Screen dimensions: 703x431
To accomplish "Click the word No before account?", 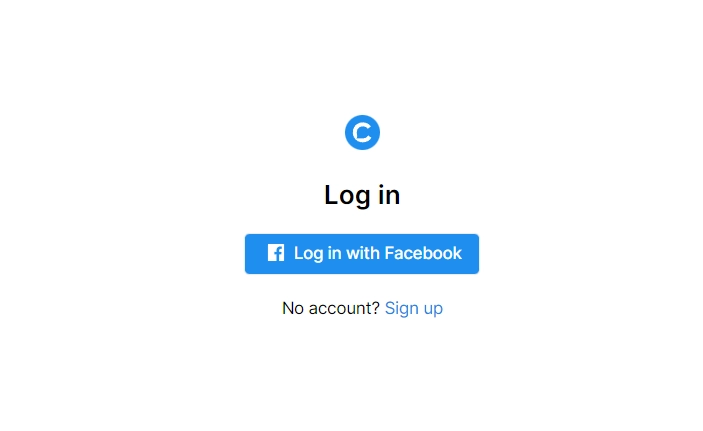I will 293,309.
